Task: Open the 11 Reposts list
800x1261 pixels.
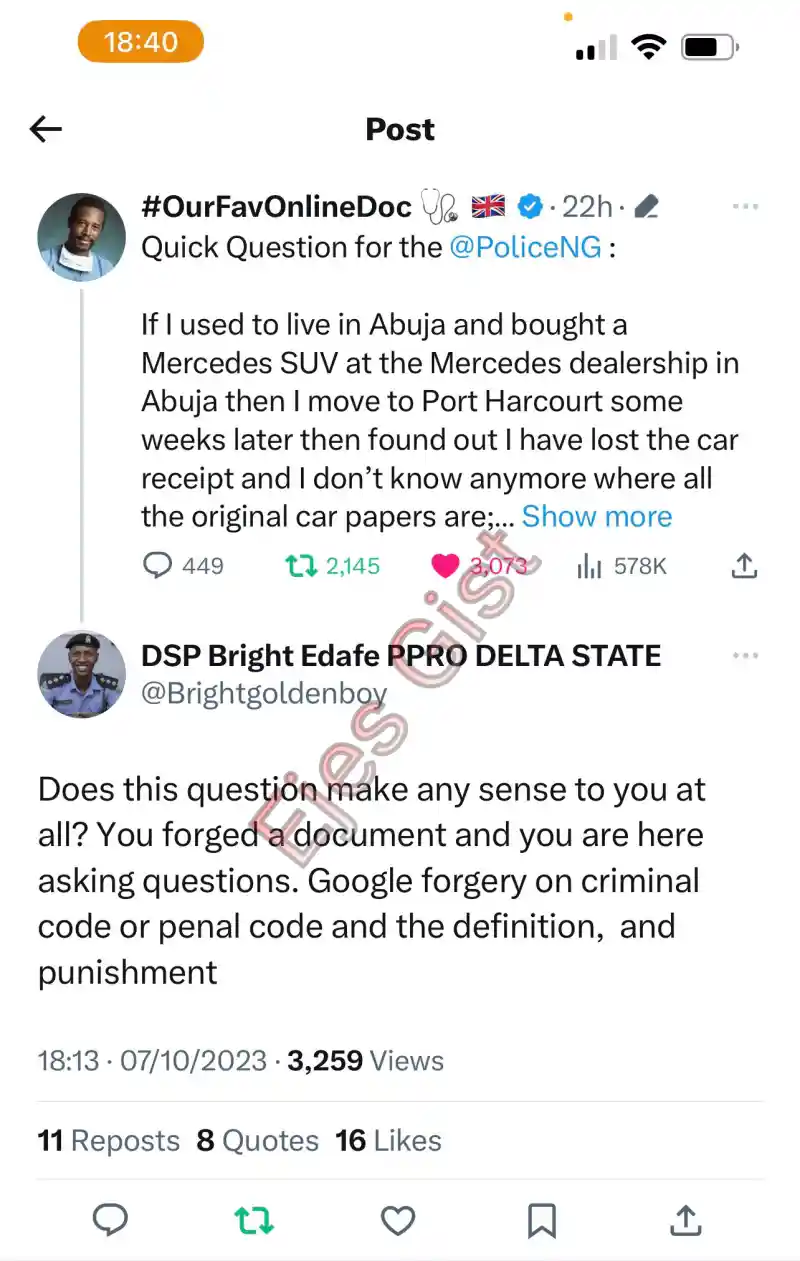Action: click(108, 1140)
